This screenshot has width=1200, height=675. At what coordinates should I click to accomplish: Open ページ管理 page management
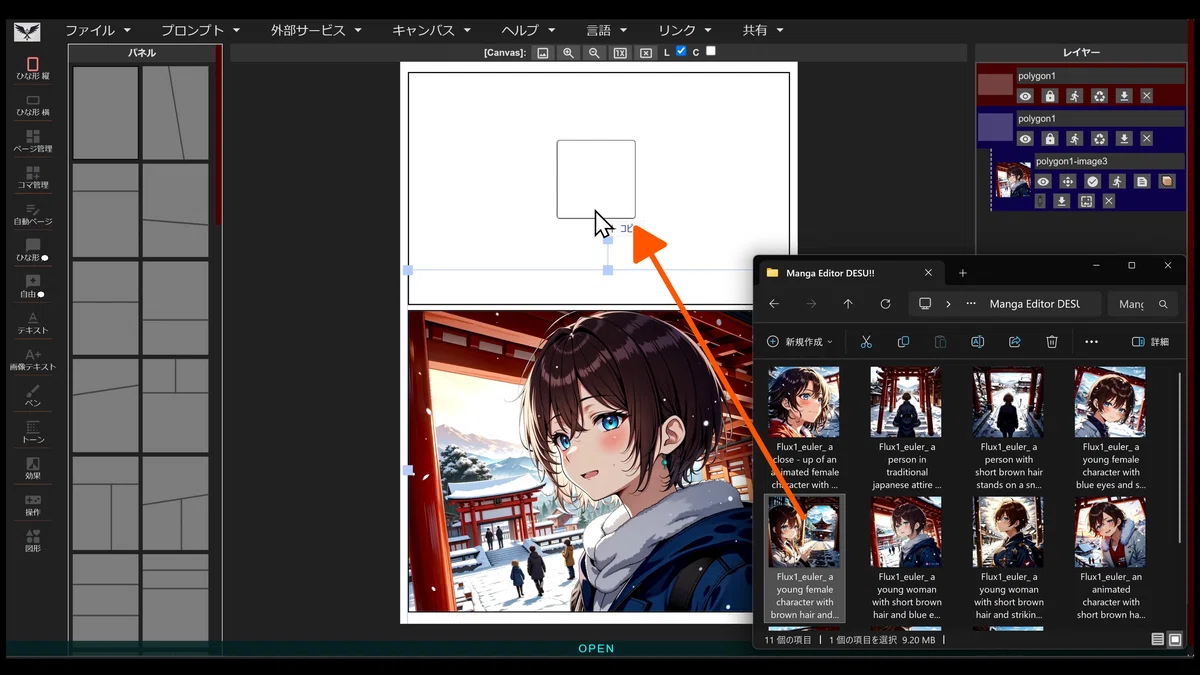[x=33, y=141]
